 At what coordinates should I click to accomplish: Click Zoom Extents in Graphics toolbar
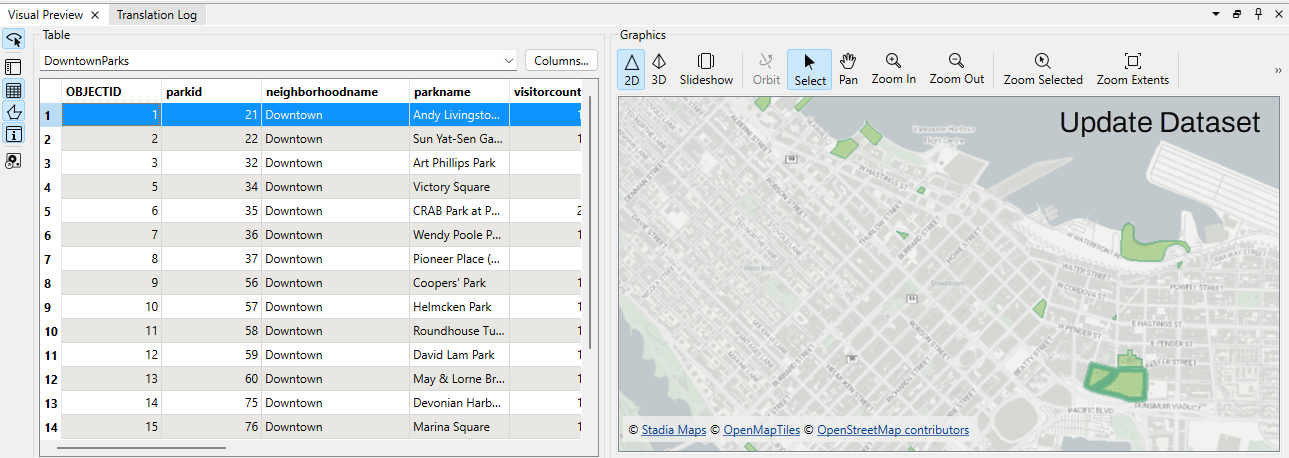click(1133, 69)
